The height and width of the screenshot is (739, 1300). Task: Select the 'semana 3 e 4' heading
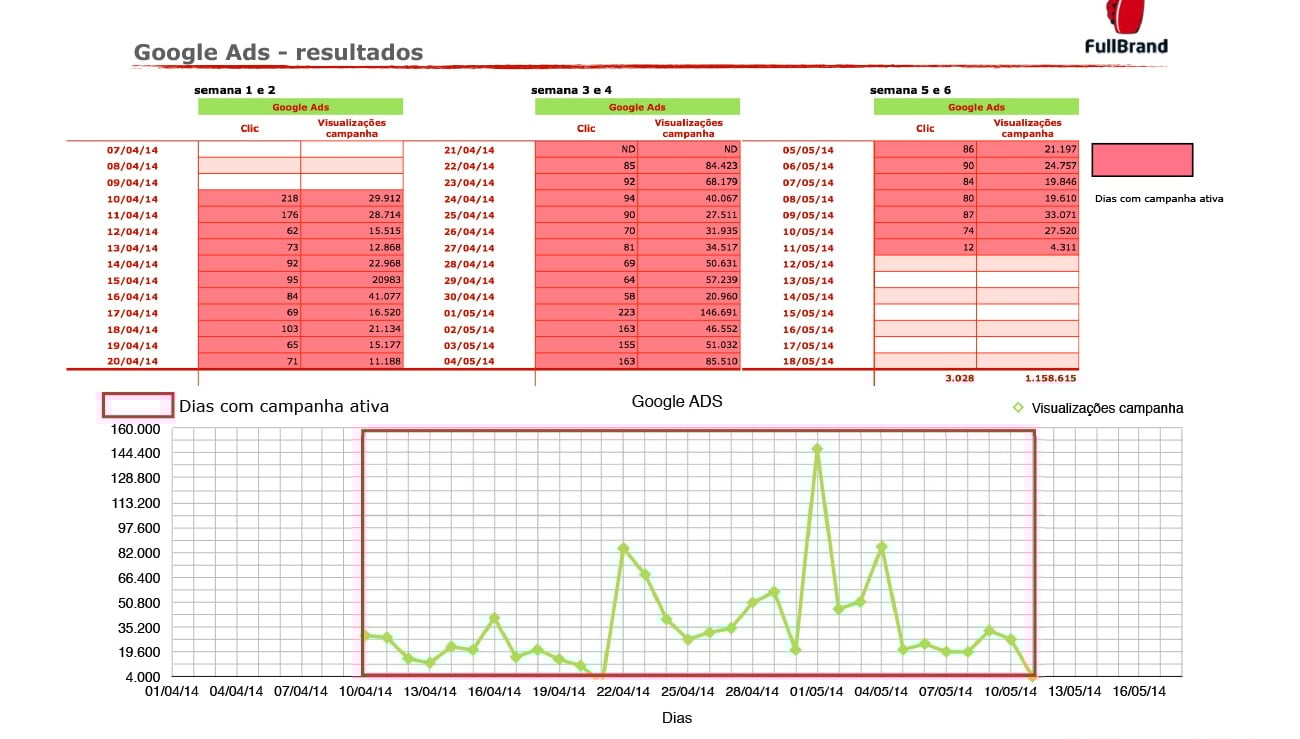(x=572, y=90)
